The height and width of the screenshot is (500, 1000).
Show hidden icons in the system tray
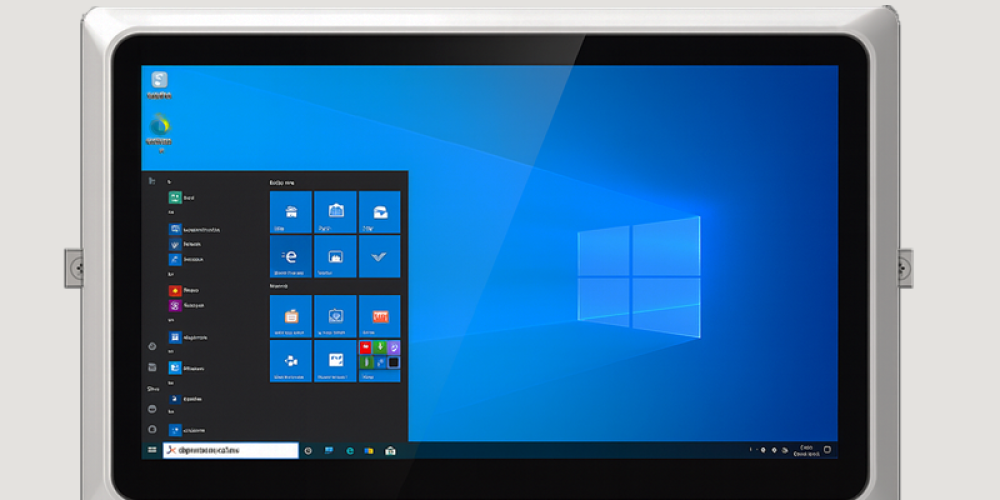coord(752,451)
